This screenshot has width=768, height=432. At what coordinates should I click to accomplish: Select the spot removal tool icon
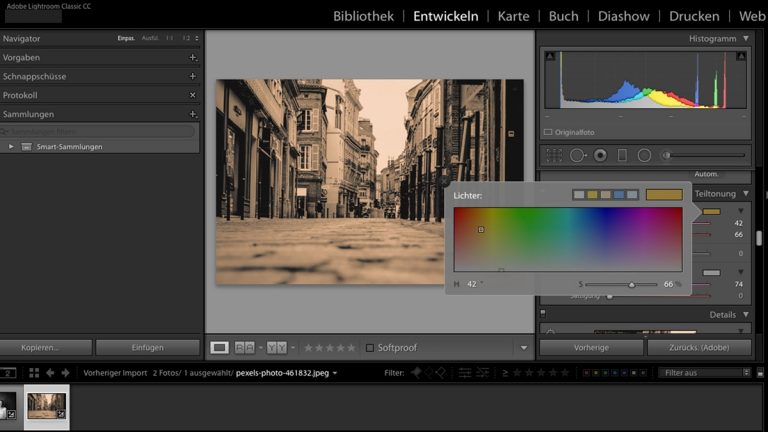tap(577, 155)
